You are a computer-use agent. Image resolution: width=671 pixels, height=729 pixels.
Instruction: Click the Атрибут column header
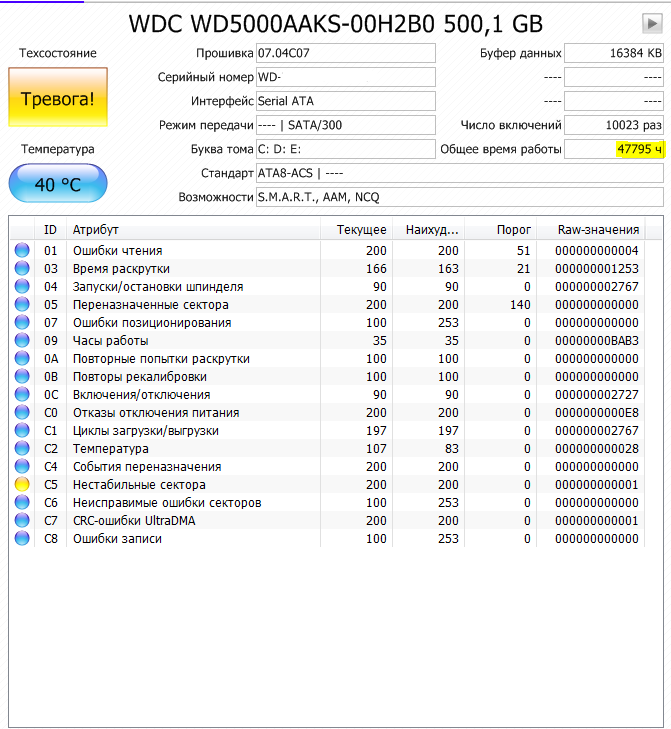point(193,230)
